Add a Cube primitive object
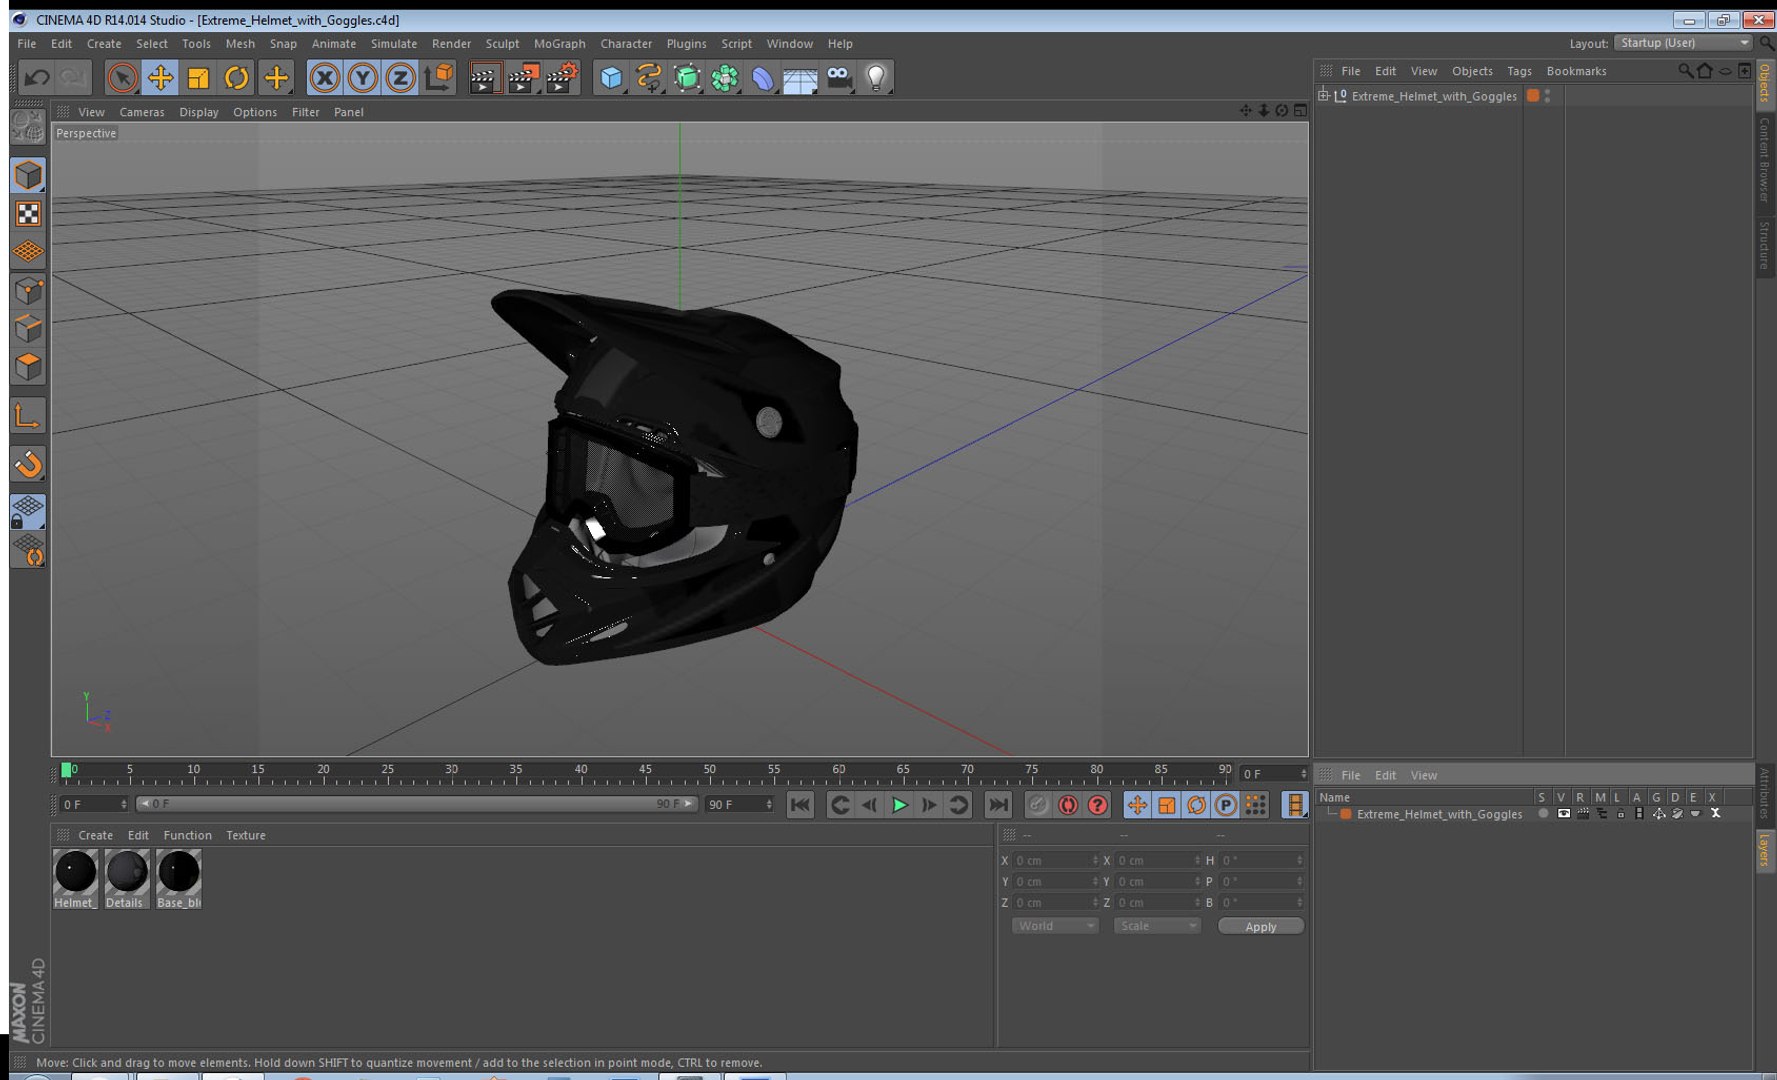Image resolution: width=1777 pixels, height=1080 pixels. [611, 77]
